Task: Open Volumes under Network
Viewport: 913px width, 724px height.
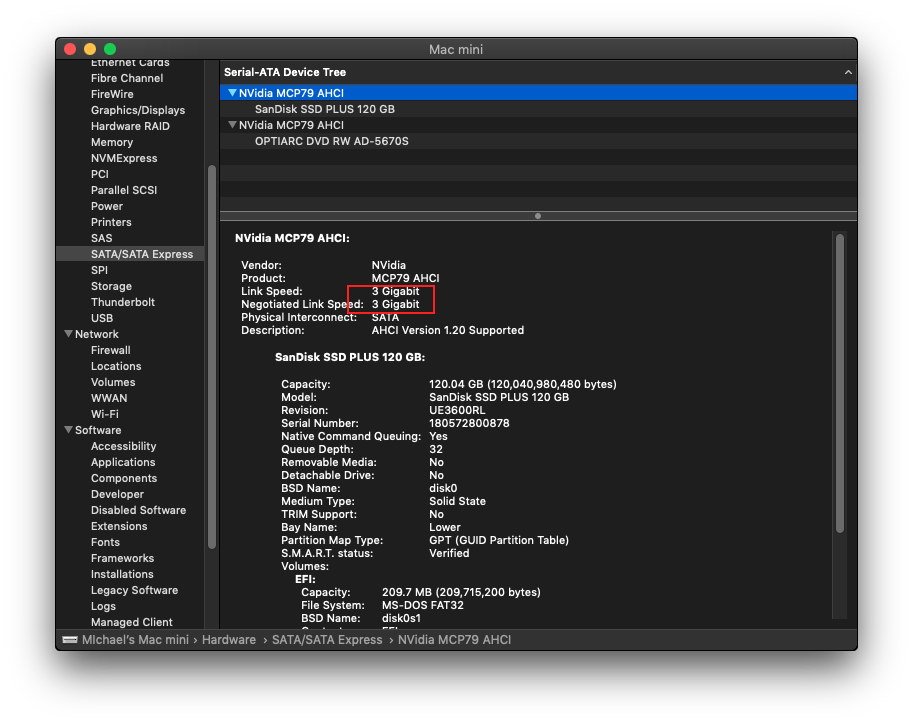Action: (113, 382)
